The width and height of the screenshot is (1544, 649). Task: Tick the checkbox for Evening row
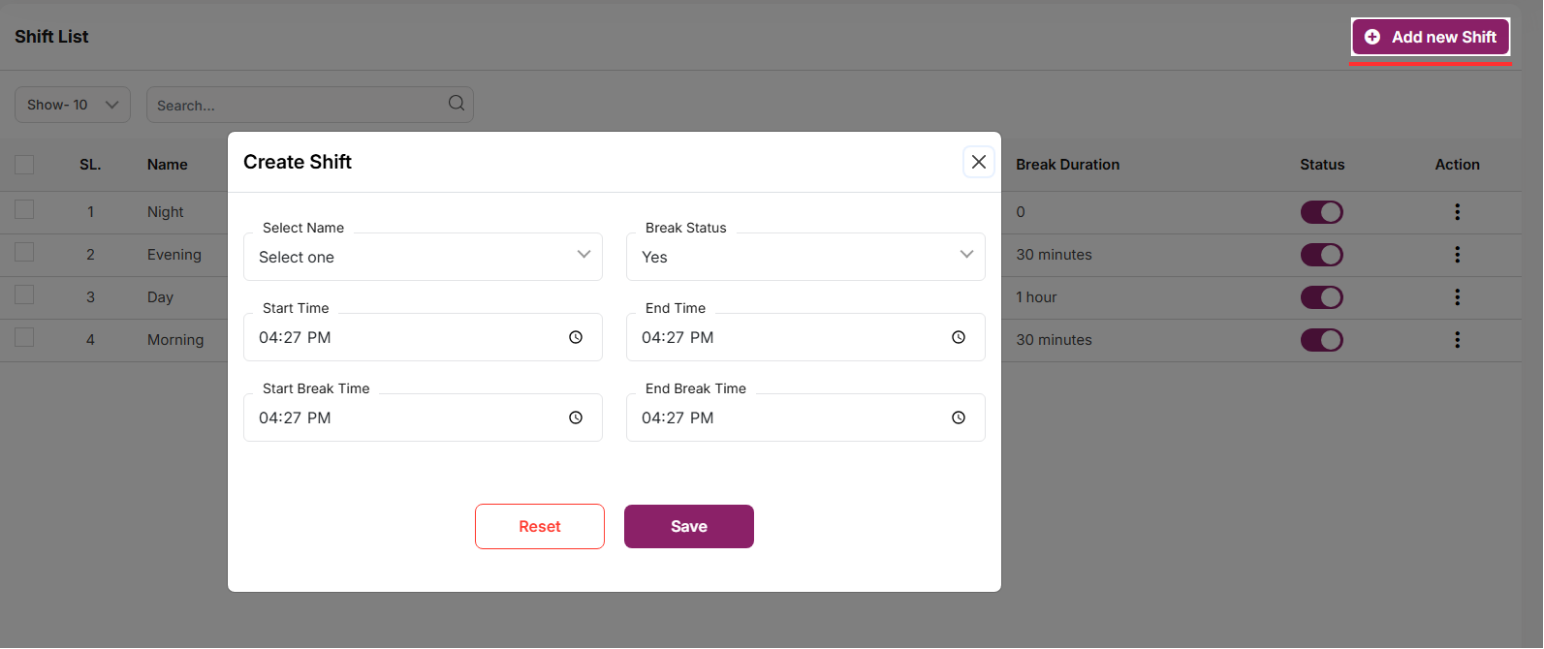(x=25, y=253)
